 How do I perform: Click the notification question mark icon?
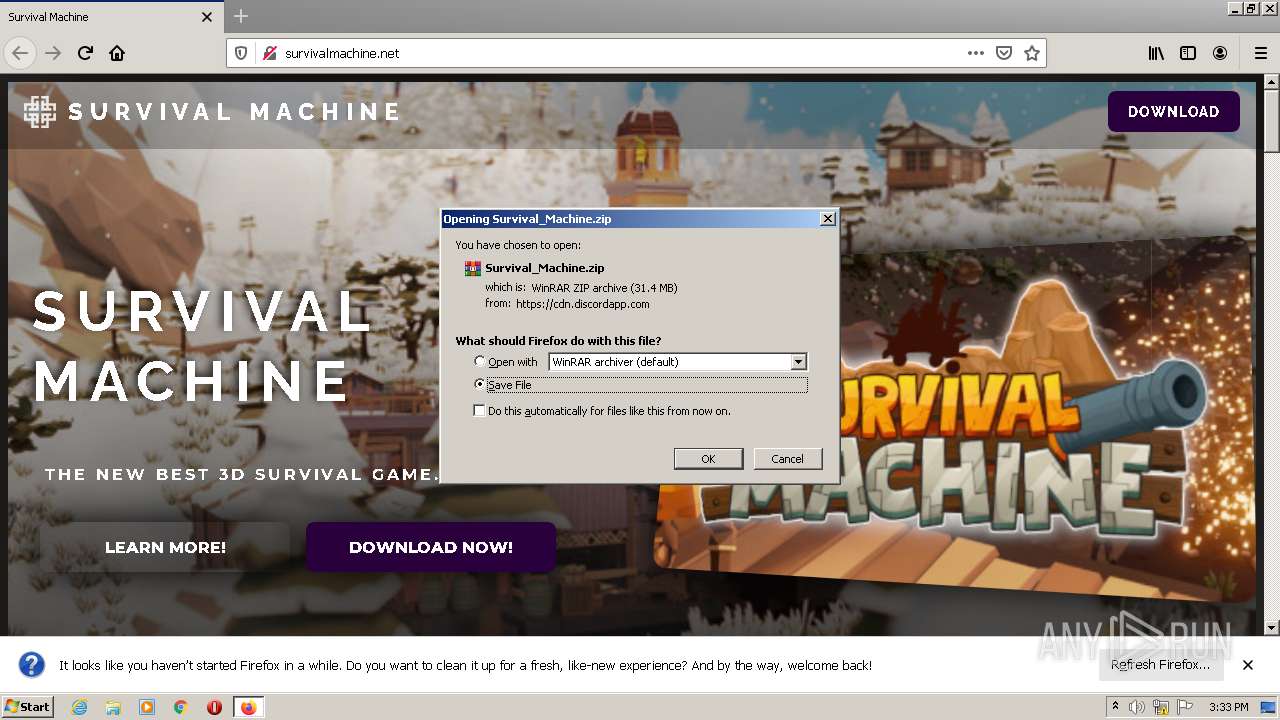coord(32,665)
